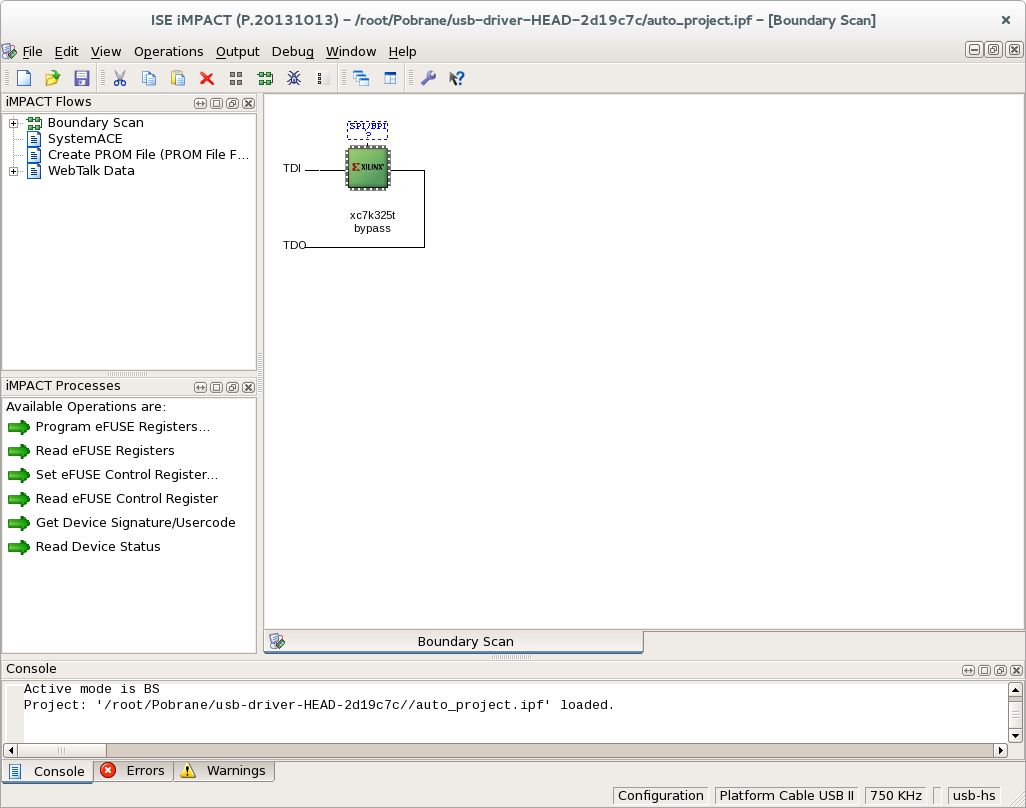
Task: Click the four-squares grid toolbar icon
Action: (x=236, y=79)
